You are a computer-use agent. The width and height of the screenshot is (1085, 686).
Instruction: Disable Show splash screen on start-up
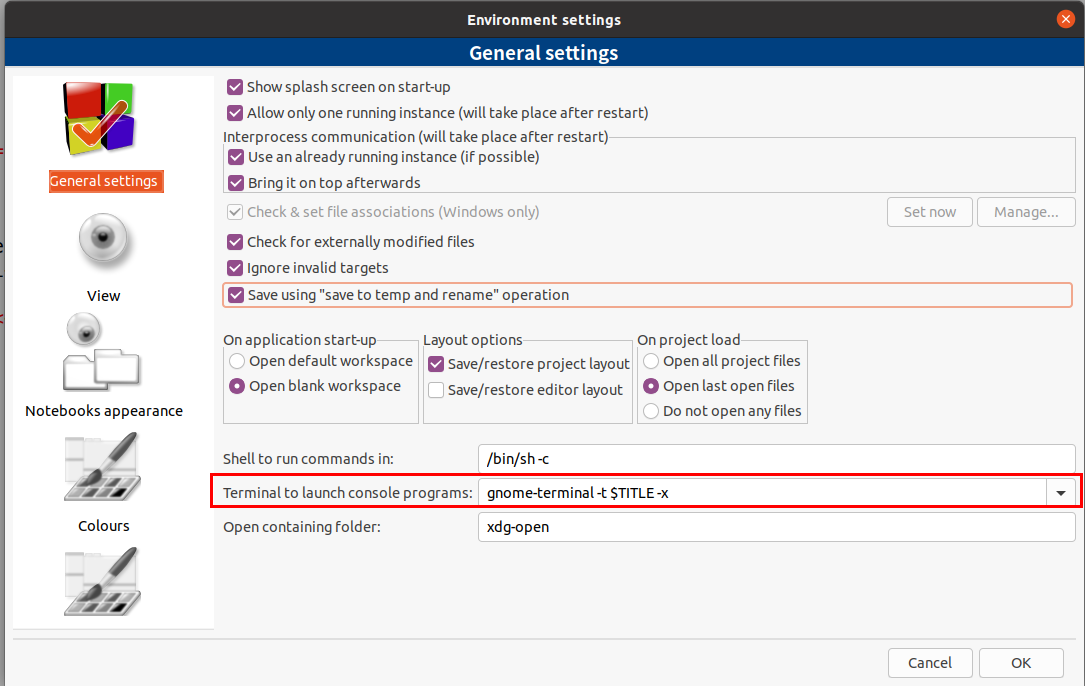tap(236, 87)
